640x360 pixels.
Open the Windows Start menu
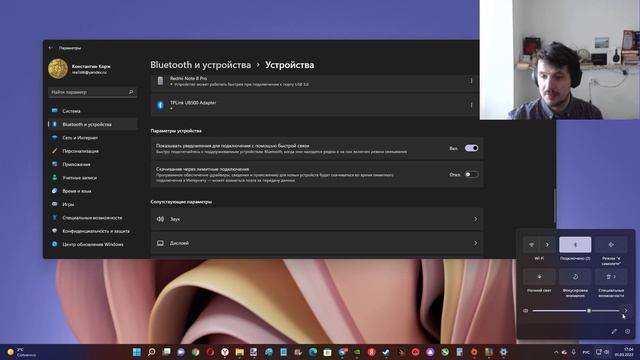[137, 352]
